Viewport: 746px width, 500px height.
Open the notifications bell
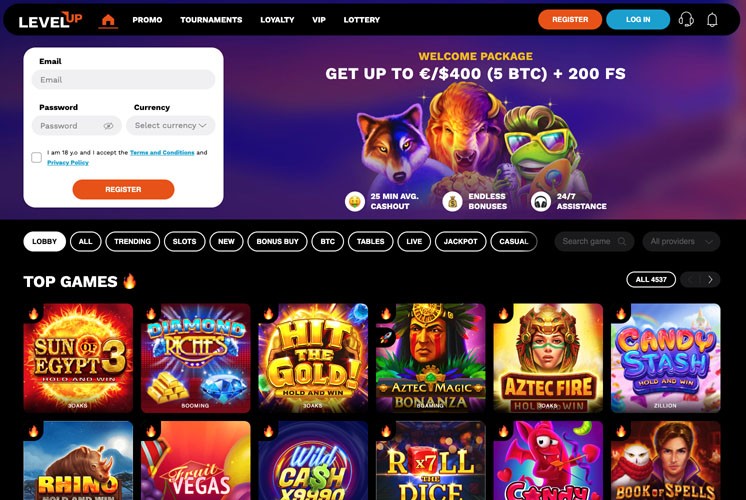(x=712, y=20)
